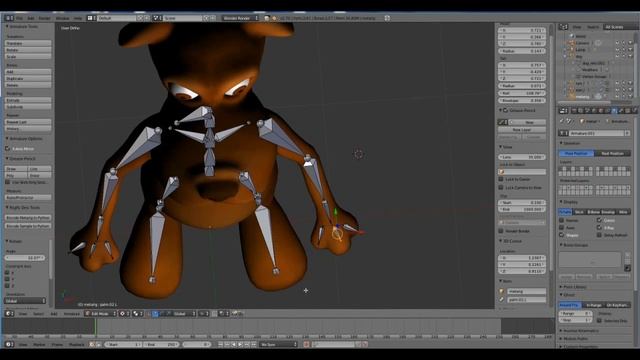The width and height of the screenshot is (640, 360).
Task: Open the 3D view editor type icon
Action: click(8, 313)
